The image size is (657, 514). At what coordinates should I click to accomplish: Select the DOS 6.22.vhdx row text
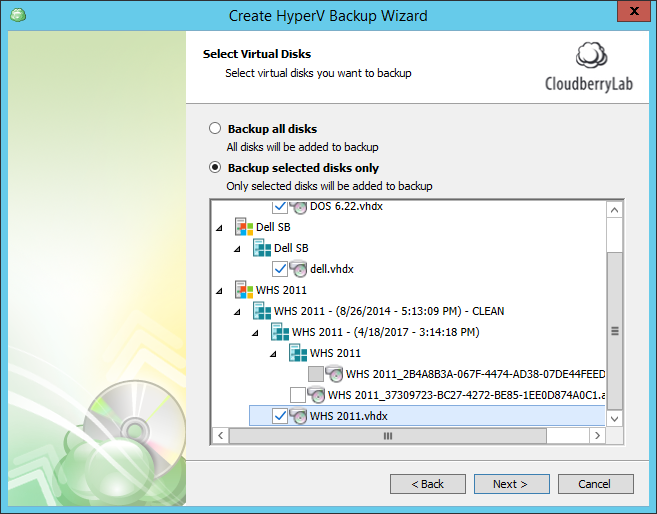pyautogui.click(x=346, y=206)
